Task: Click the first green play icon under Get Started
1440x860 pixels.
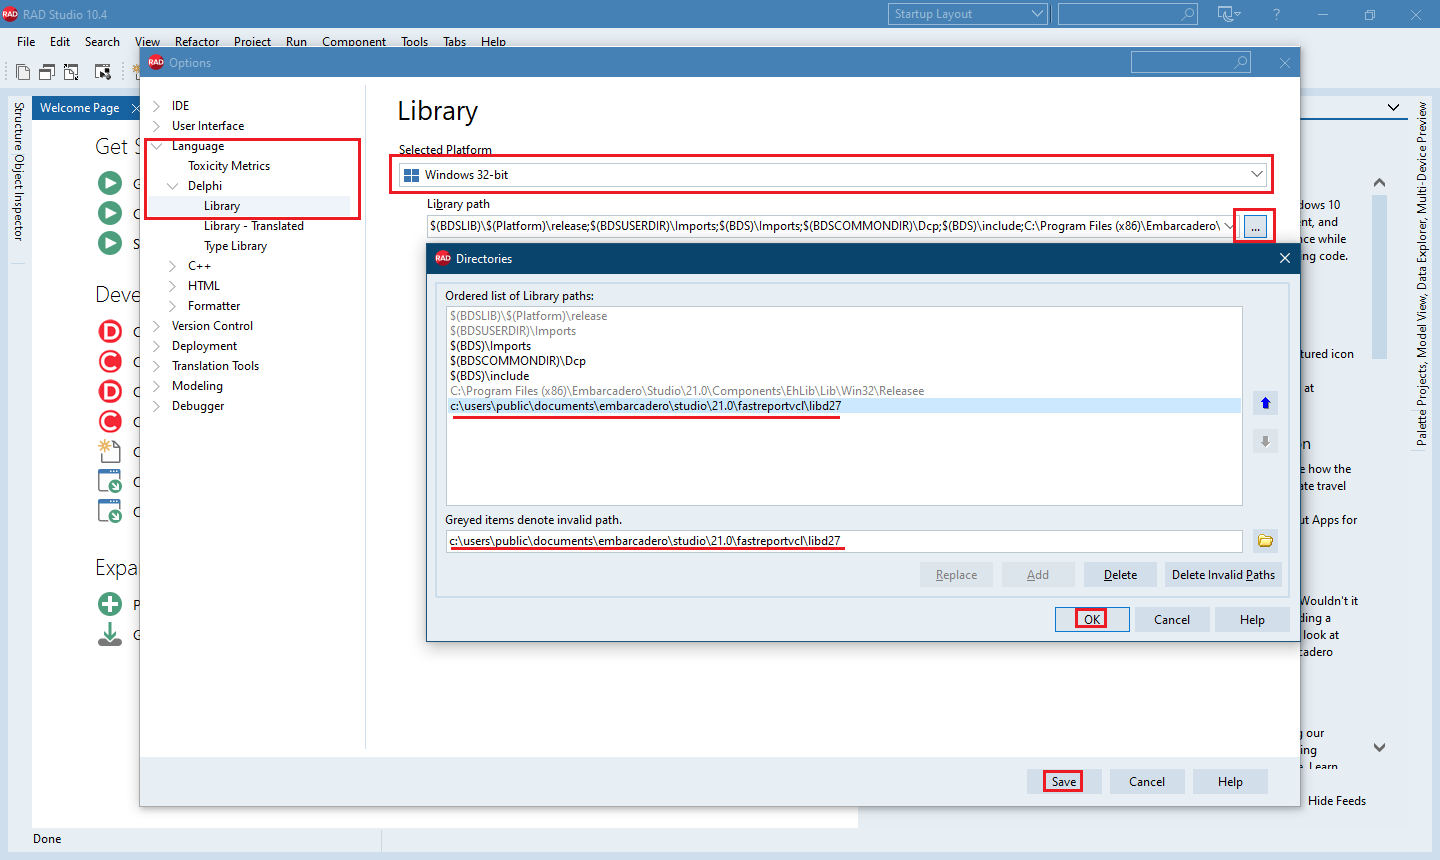Action: 110,183
